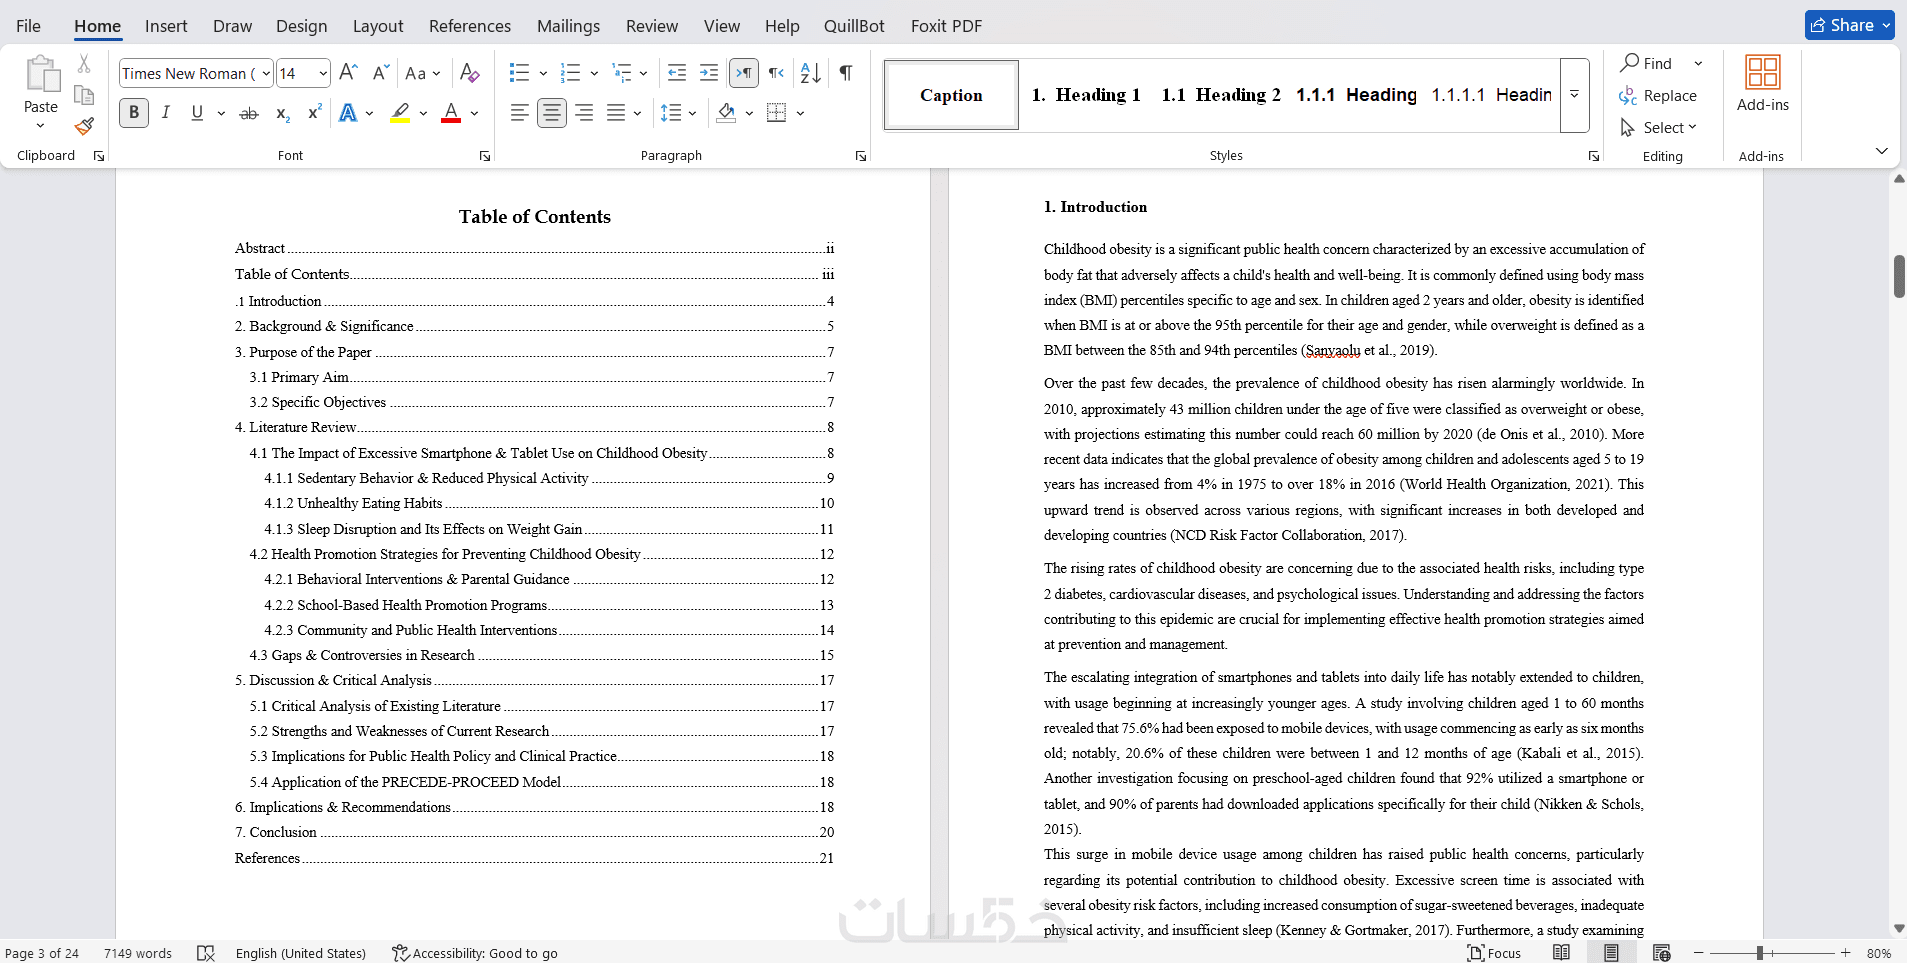Open the Review tab
1907x963 pixels.
652,26
